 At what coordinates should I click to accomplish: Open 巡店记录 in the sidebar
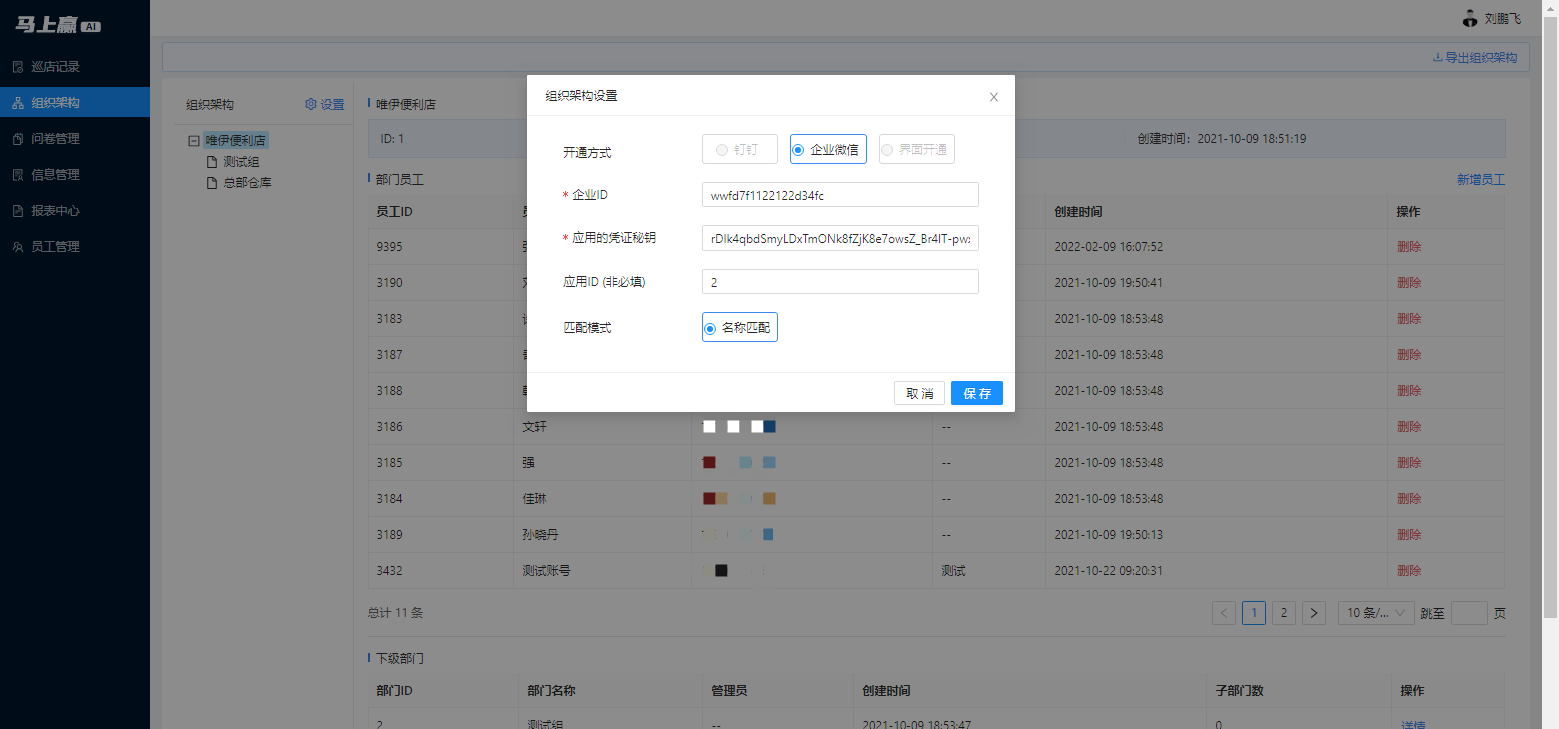click(75, 67)
